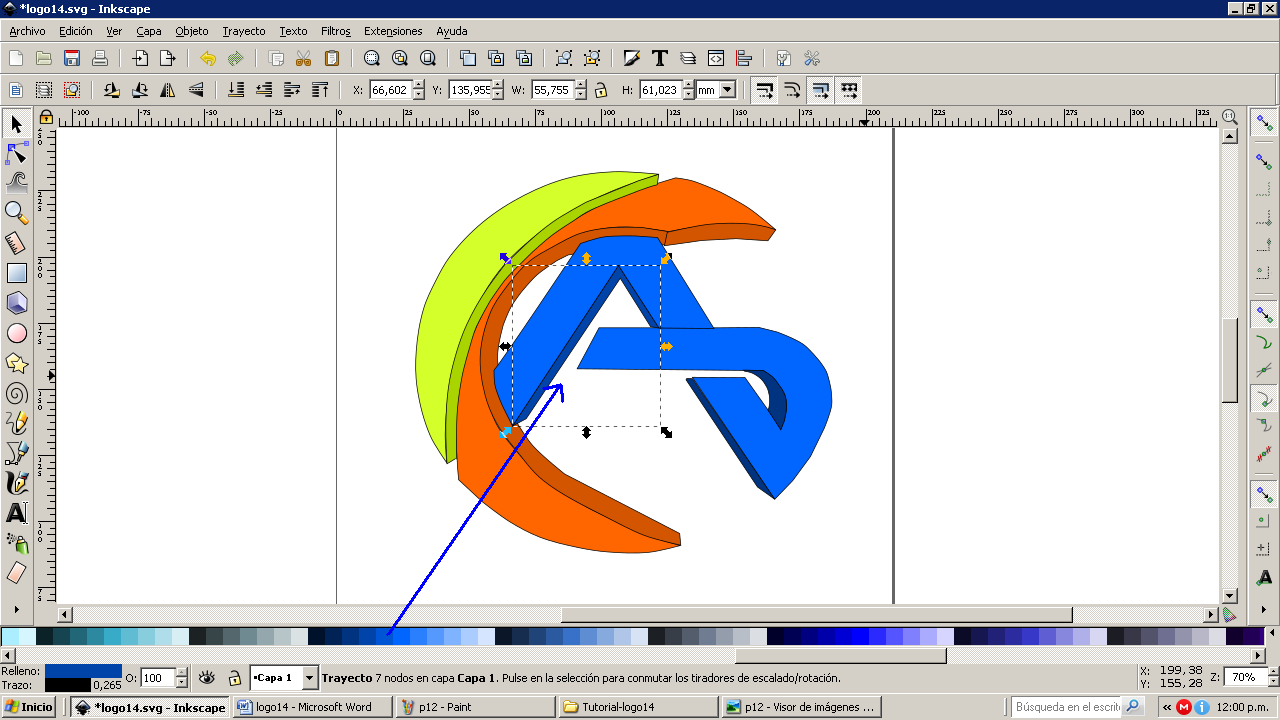This screenshot has height=720, width=1280.
Task: Toggle moving patterns with object
Action: click(849, 90)
